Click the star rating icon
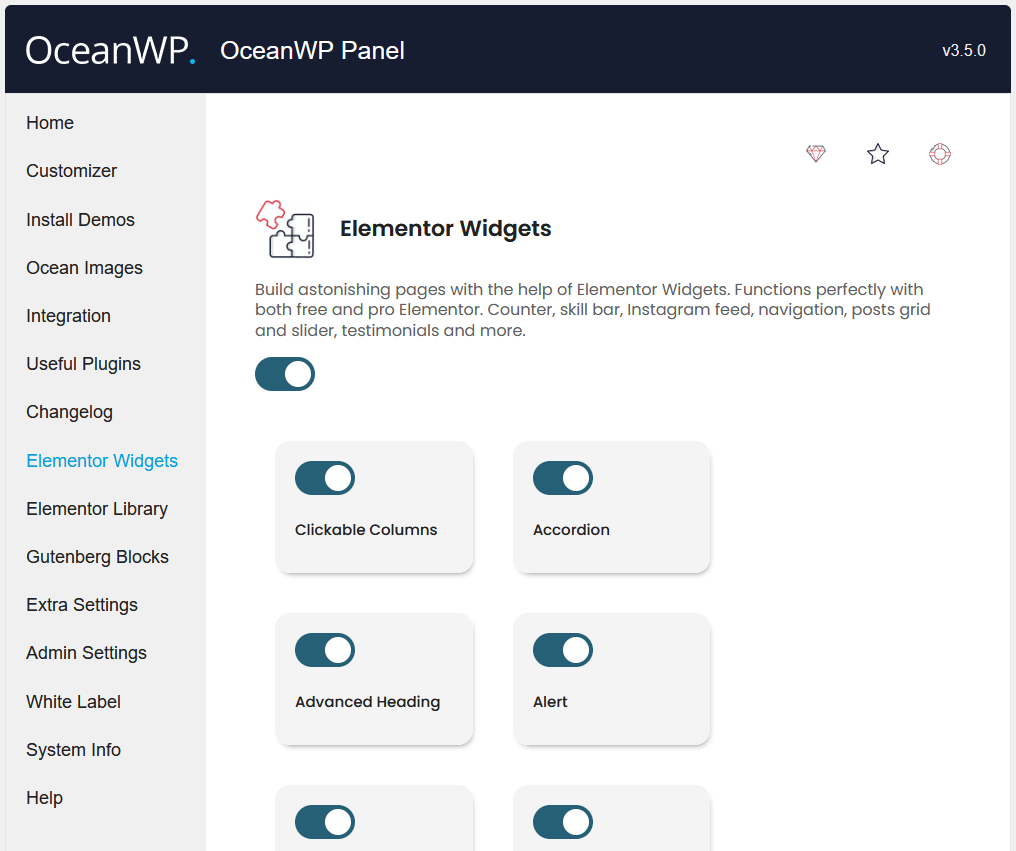 pyautogui.click(x=878, y=154)
